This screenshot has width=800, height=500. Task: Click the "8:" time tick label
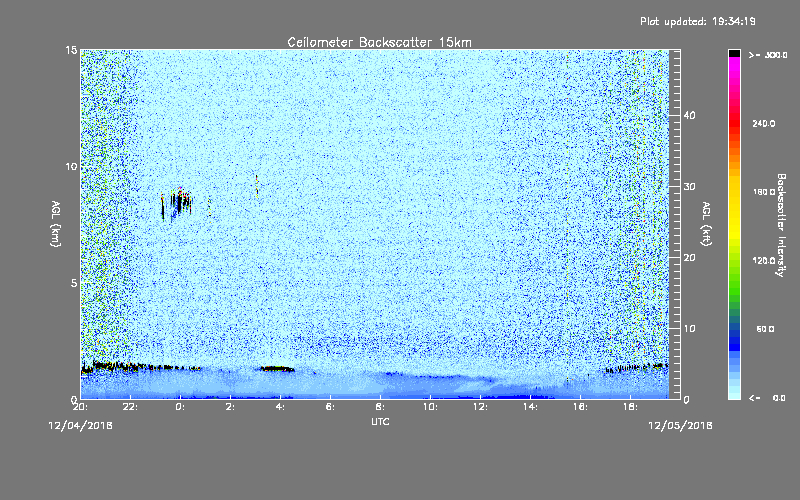point(381,407)
